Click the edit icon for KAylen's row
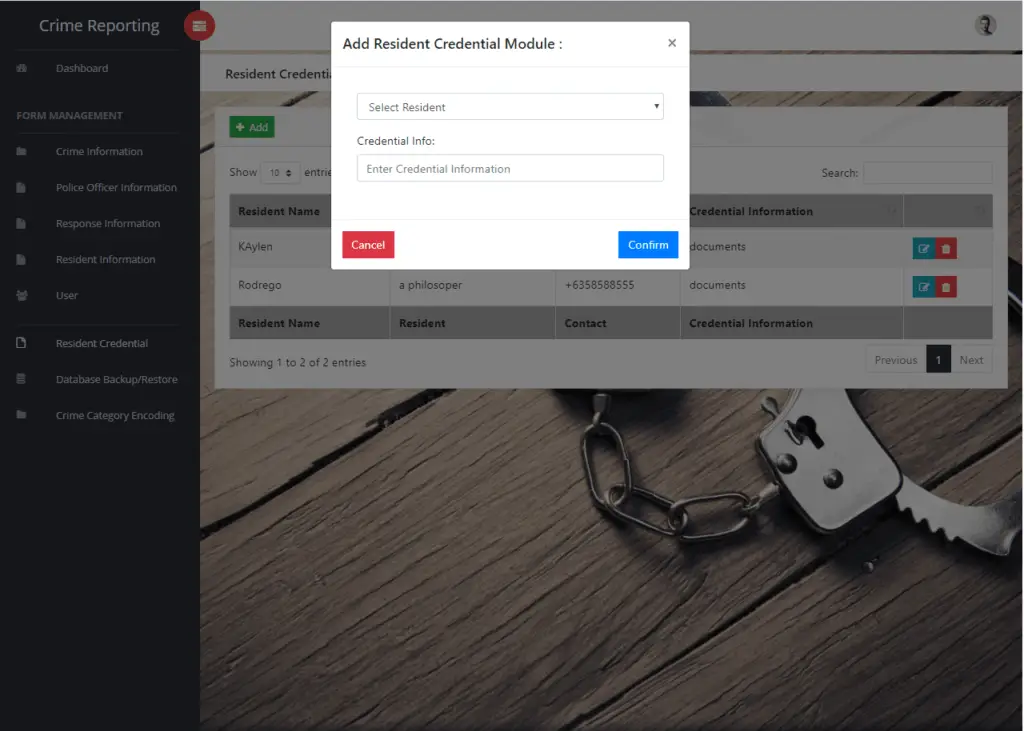1024x731 pixels. 923,247
